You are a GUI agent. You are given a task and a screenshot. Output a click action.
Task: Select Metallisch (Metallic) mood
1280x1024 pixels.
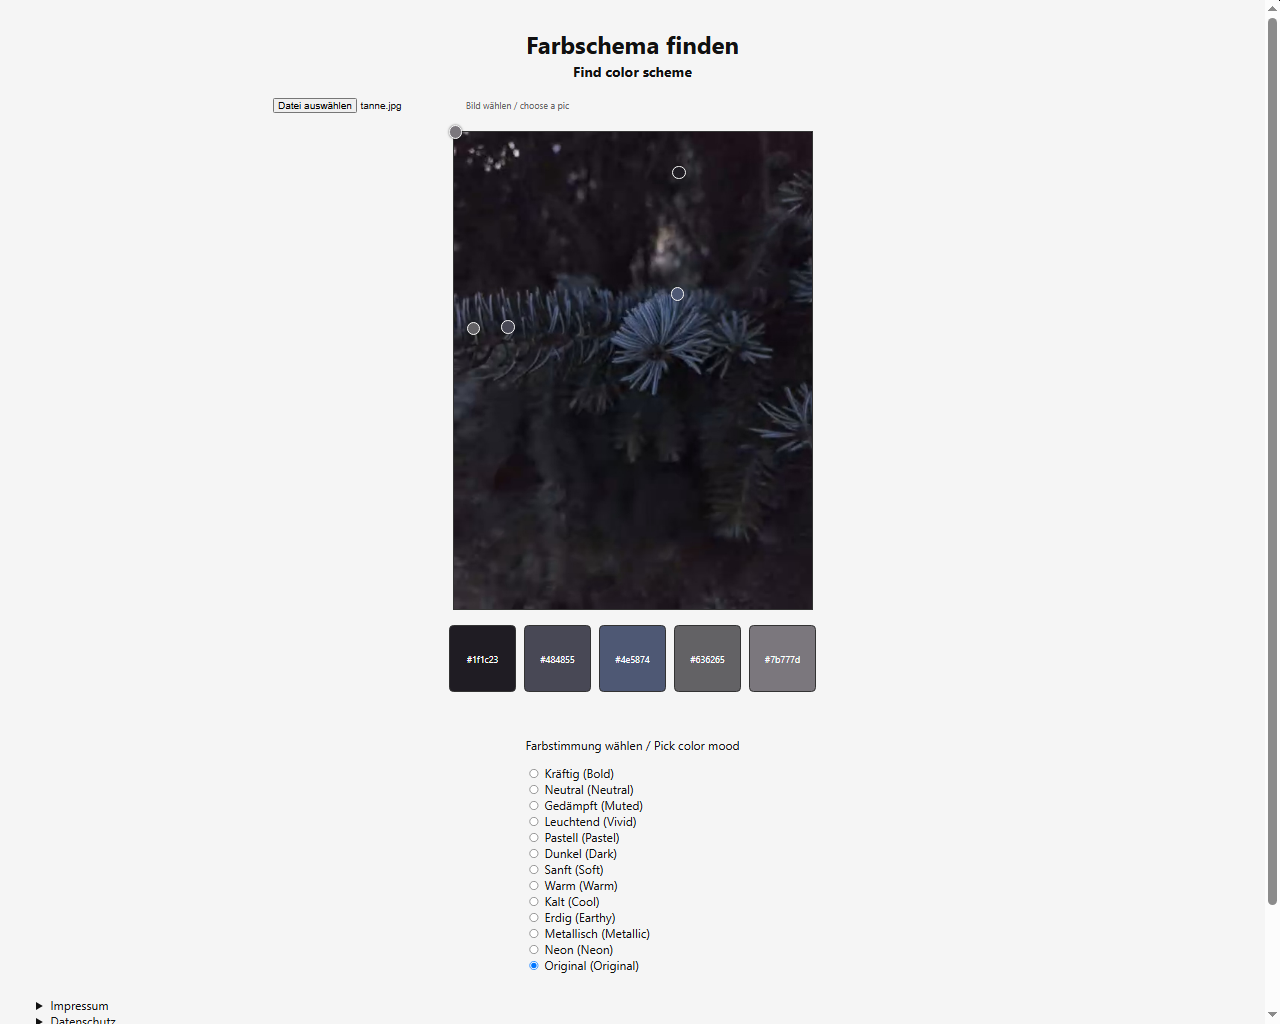point(534,934)
